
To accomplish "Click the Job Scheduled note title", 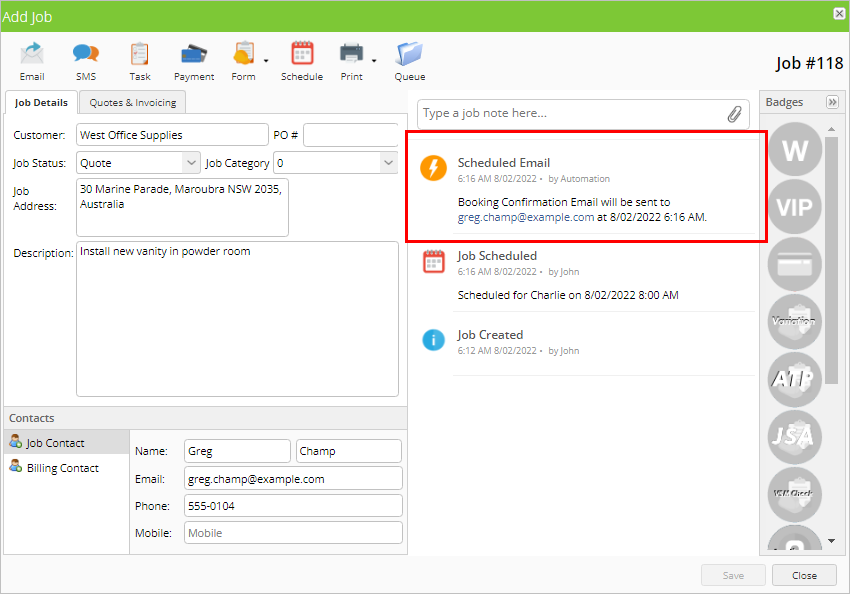I will point(497,256).
